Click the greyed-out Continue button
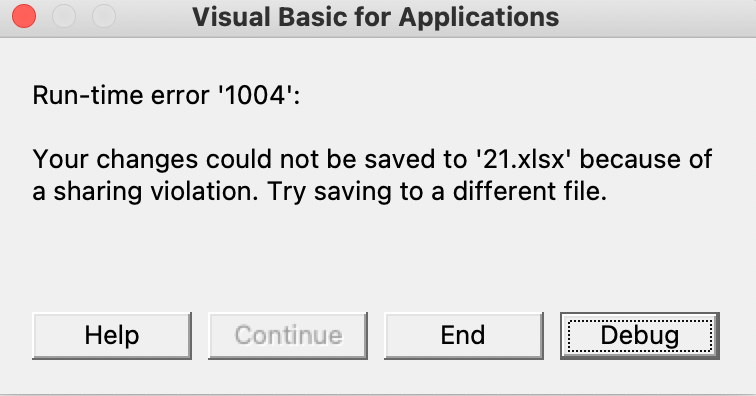Viewport: 756px width, 396px height. pyautogui.click(x=288, y=336)
